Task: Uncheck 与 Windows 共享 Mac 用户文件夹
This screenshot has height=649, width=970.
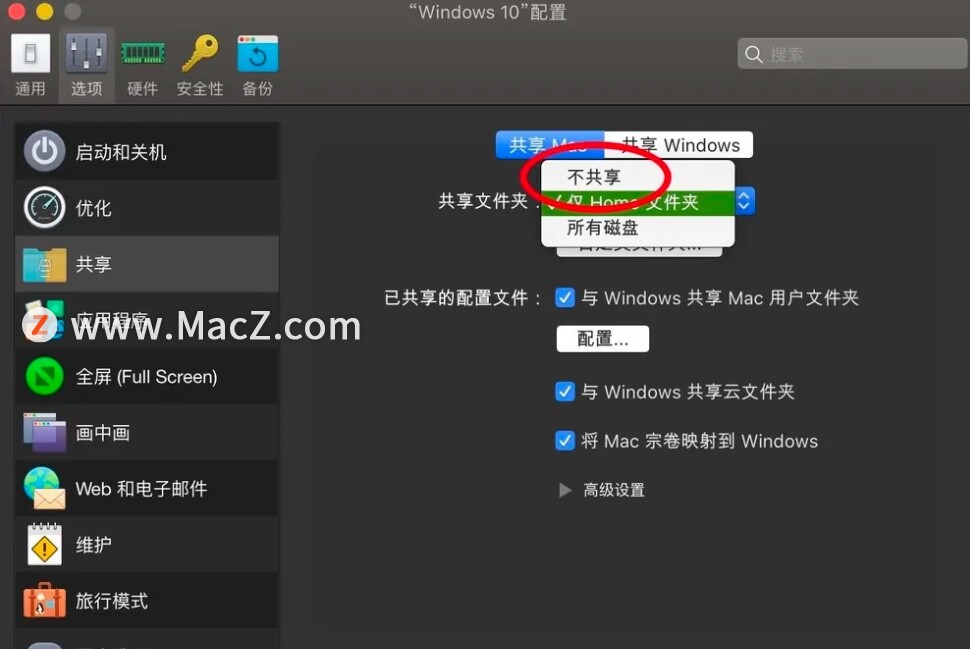Action: pos(565,298)
